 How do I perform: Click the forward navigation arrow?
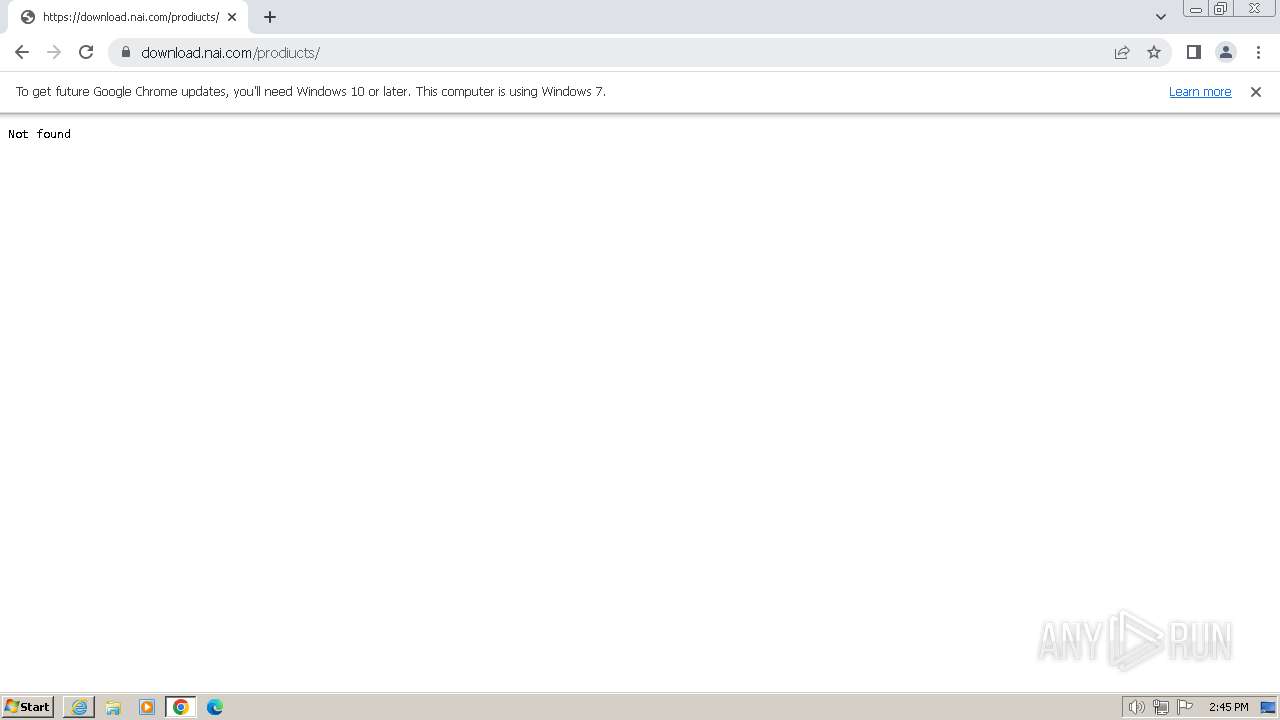tap(54, 52)
